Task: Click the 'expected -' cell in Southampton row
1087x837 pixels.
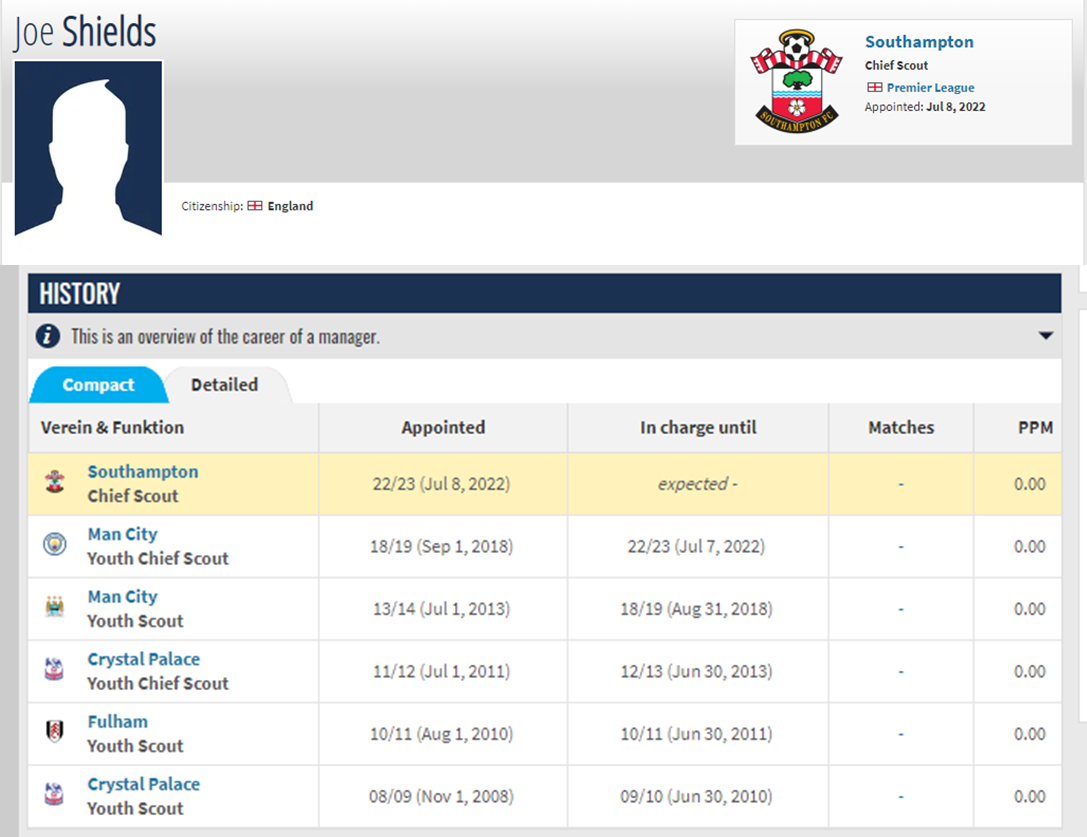Action: coord(697,483)
